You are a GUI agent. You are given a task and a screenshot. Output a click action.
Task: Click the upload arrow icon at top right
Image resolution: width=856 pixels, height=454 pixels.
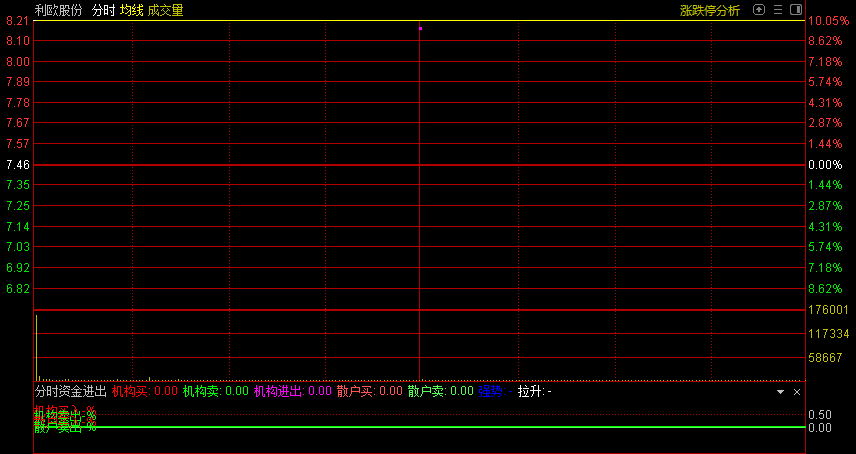759,10
